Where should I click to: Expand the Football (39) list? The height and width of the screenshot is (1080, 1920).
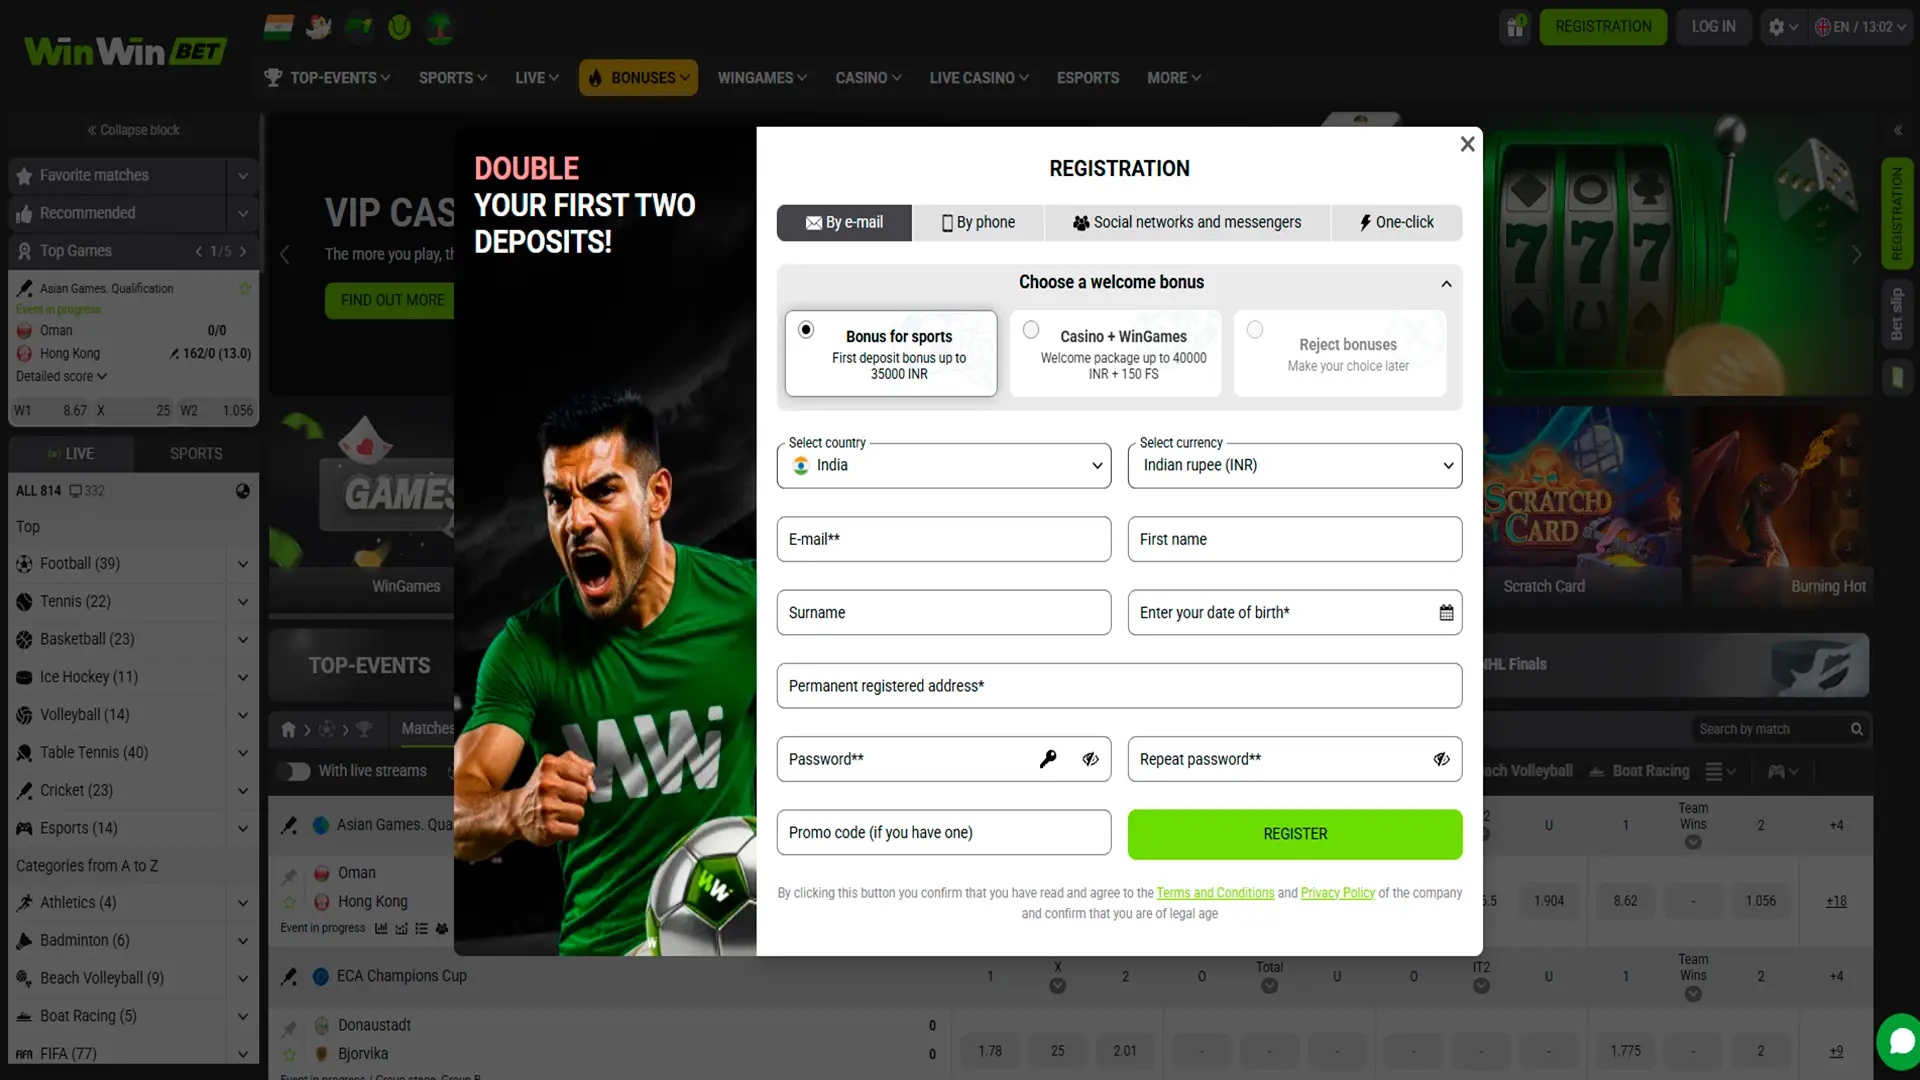(x=242, y=564)
